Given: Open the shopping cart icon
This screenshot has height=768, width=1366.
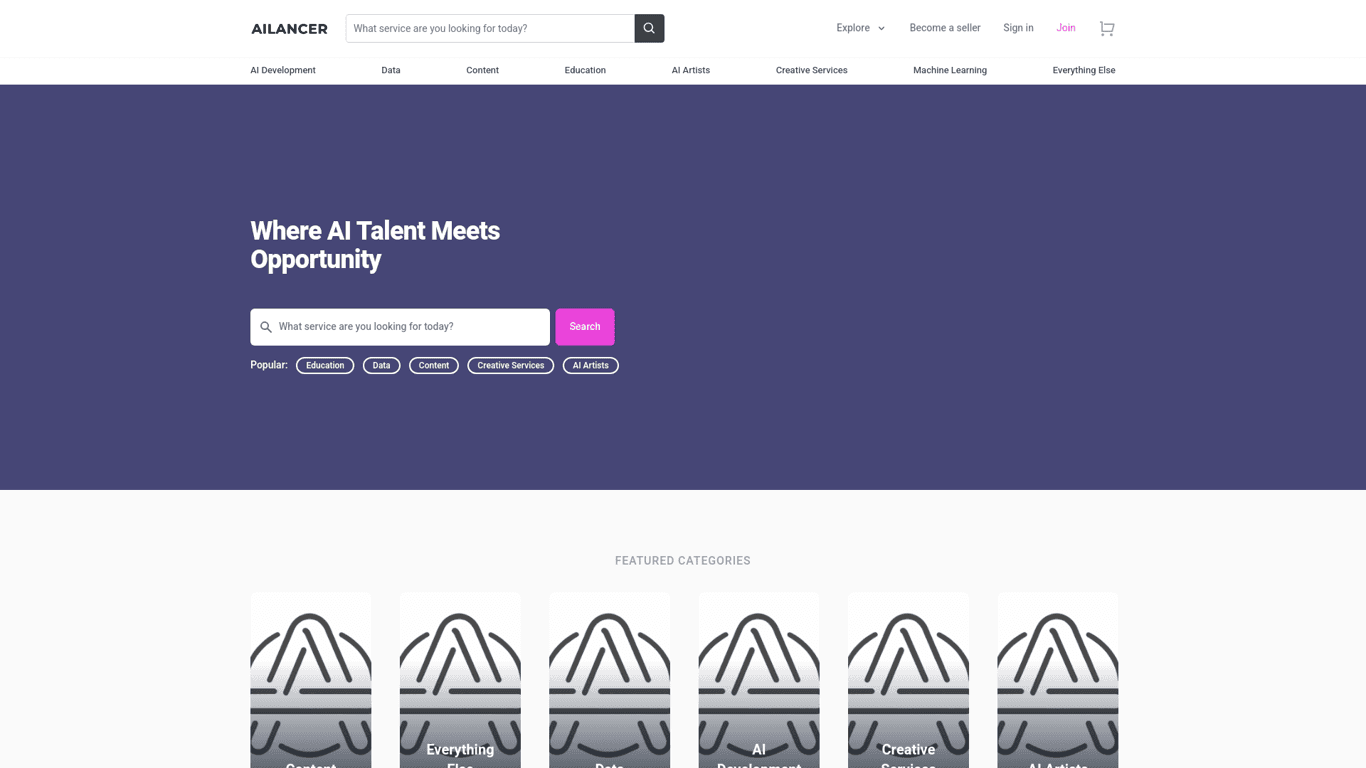Looking at the screenshot, I should pyautogui.click(x=1106, y=28).
